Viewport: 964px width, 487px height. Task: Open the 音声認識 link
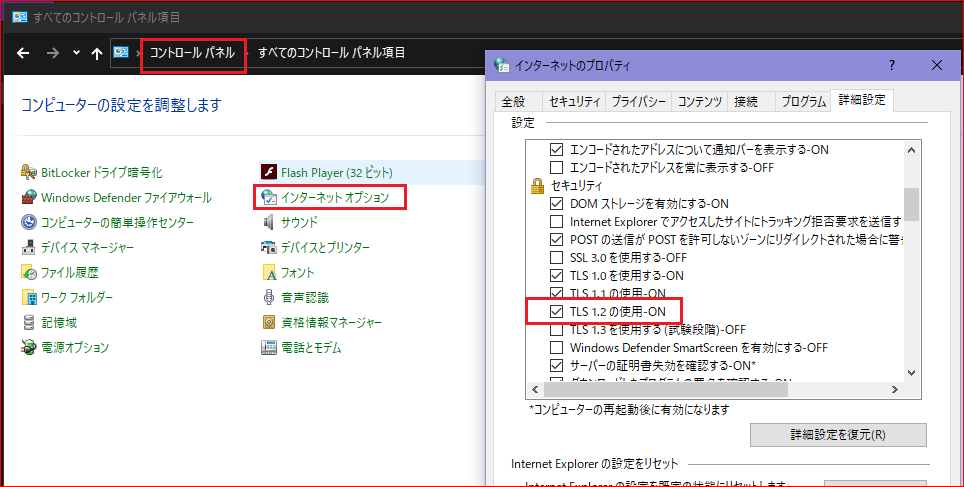coord(305,297)
